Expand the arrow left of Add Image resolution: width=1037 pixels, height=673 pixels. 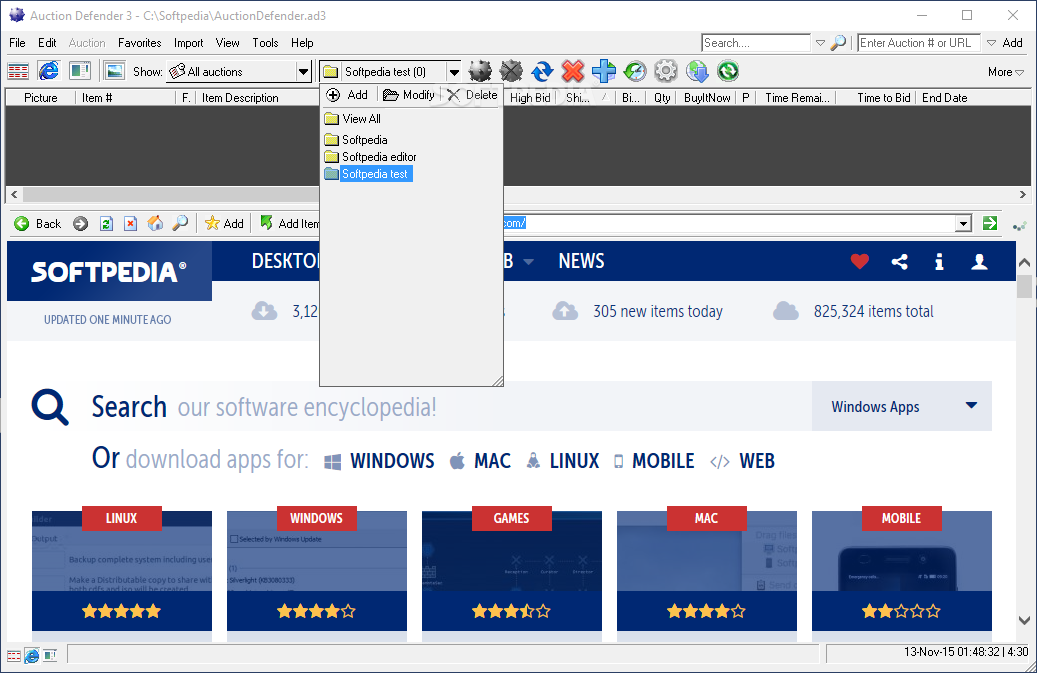tap(991, 43)
